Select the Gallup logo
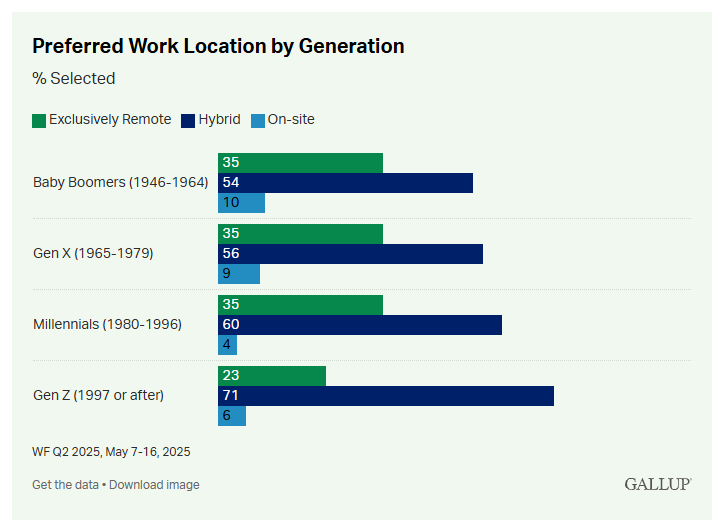The width and height of the screenshot is (722, 530). (x=657, y=484)
